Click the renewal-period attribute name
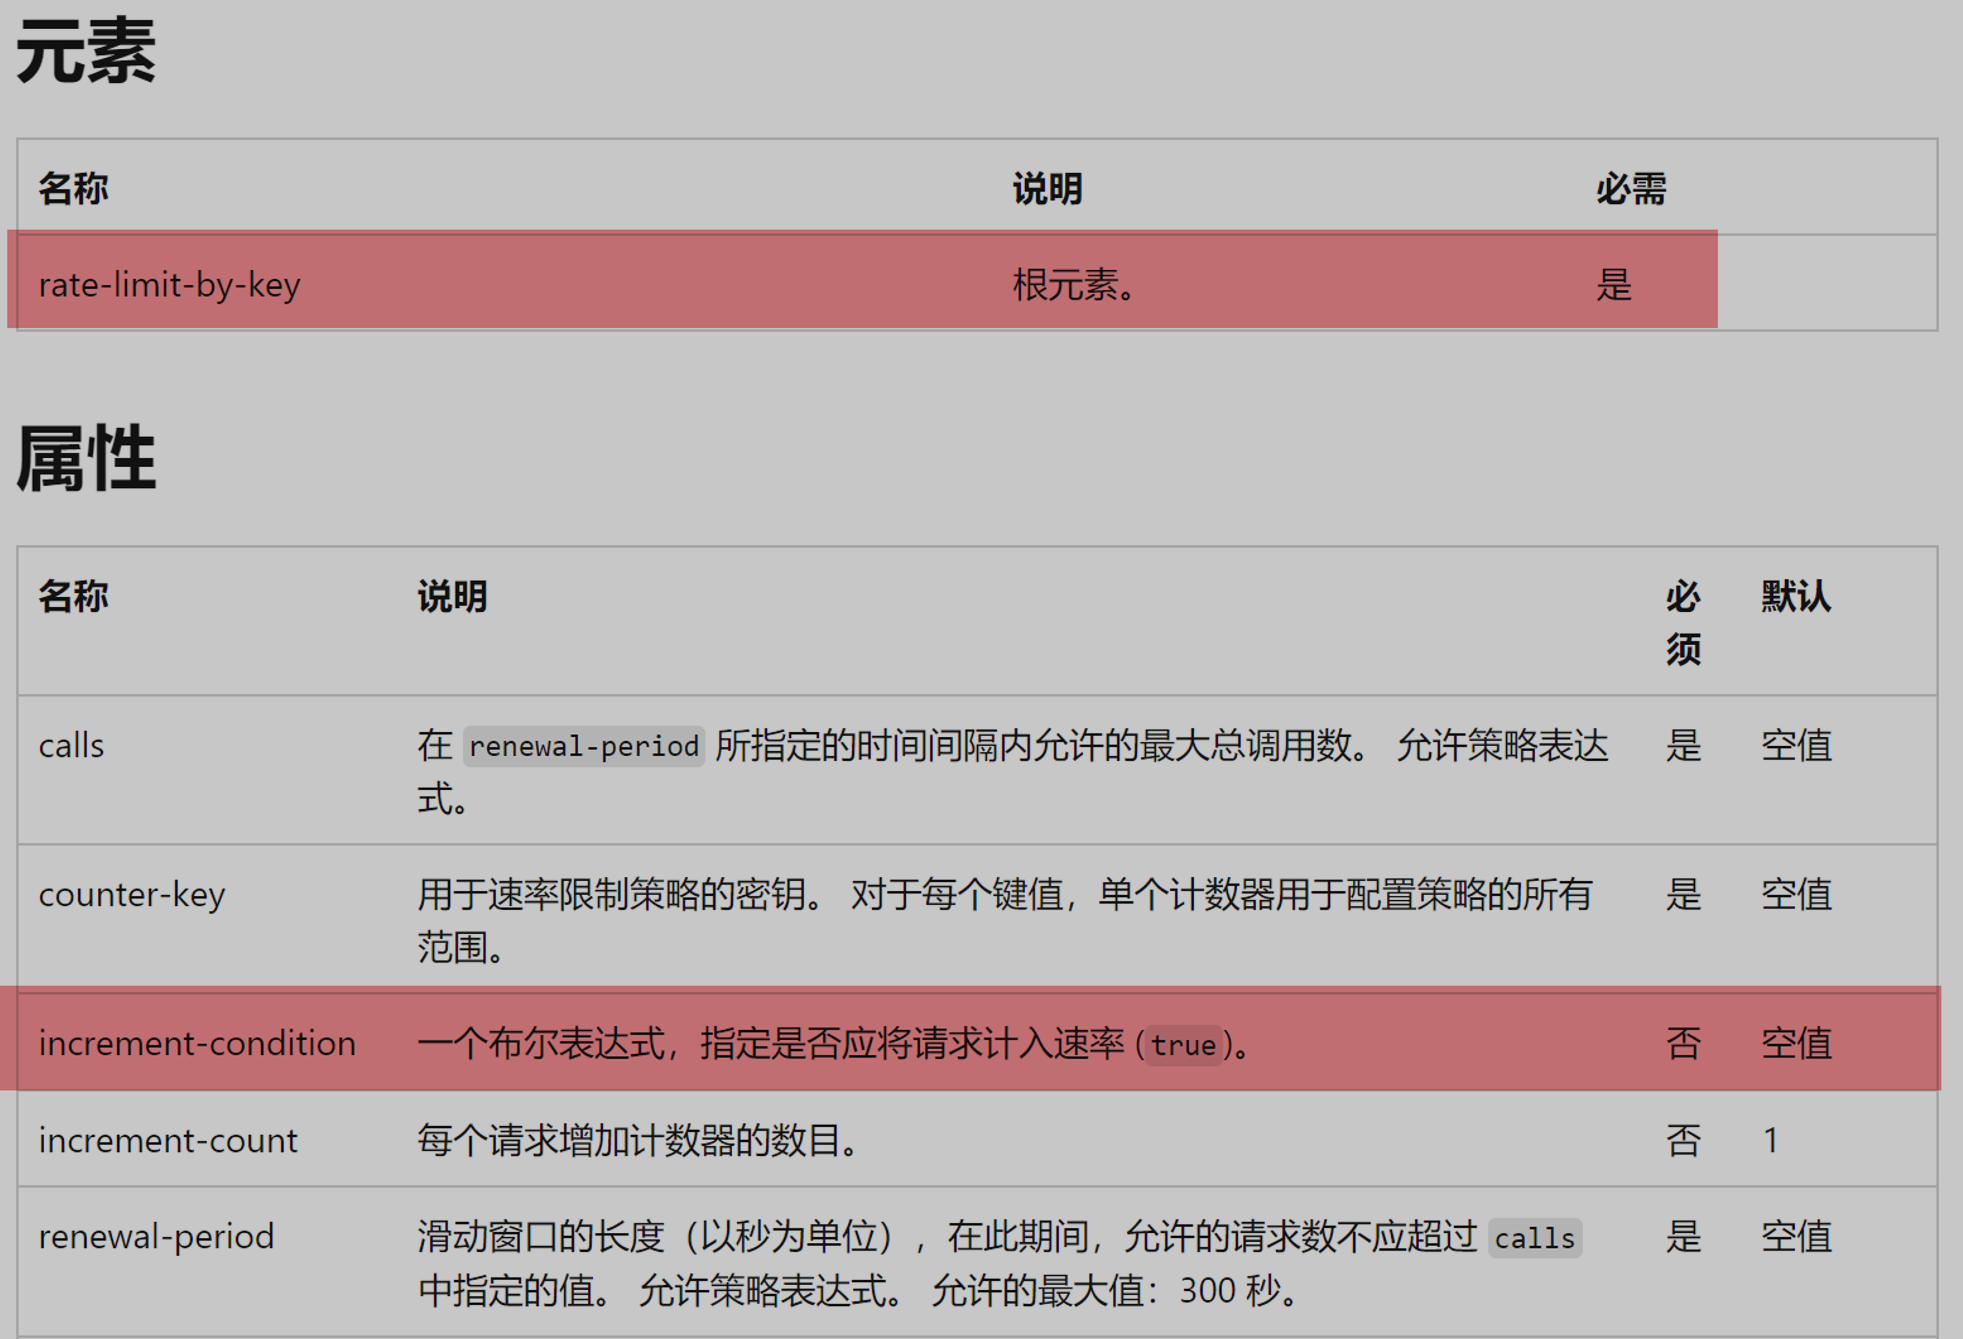1963x1339 pixels. coord(156,1237)
